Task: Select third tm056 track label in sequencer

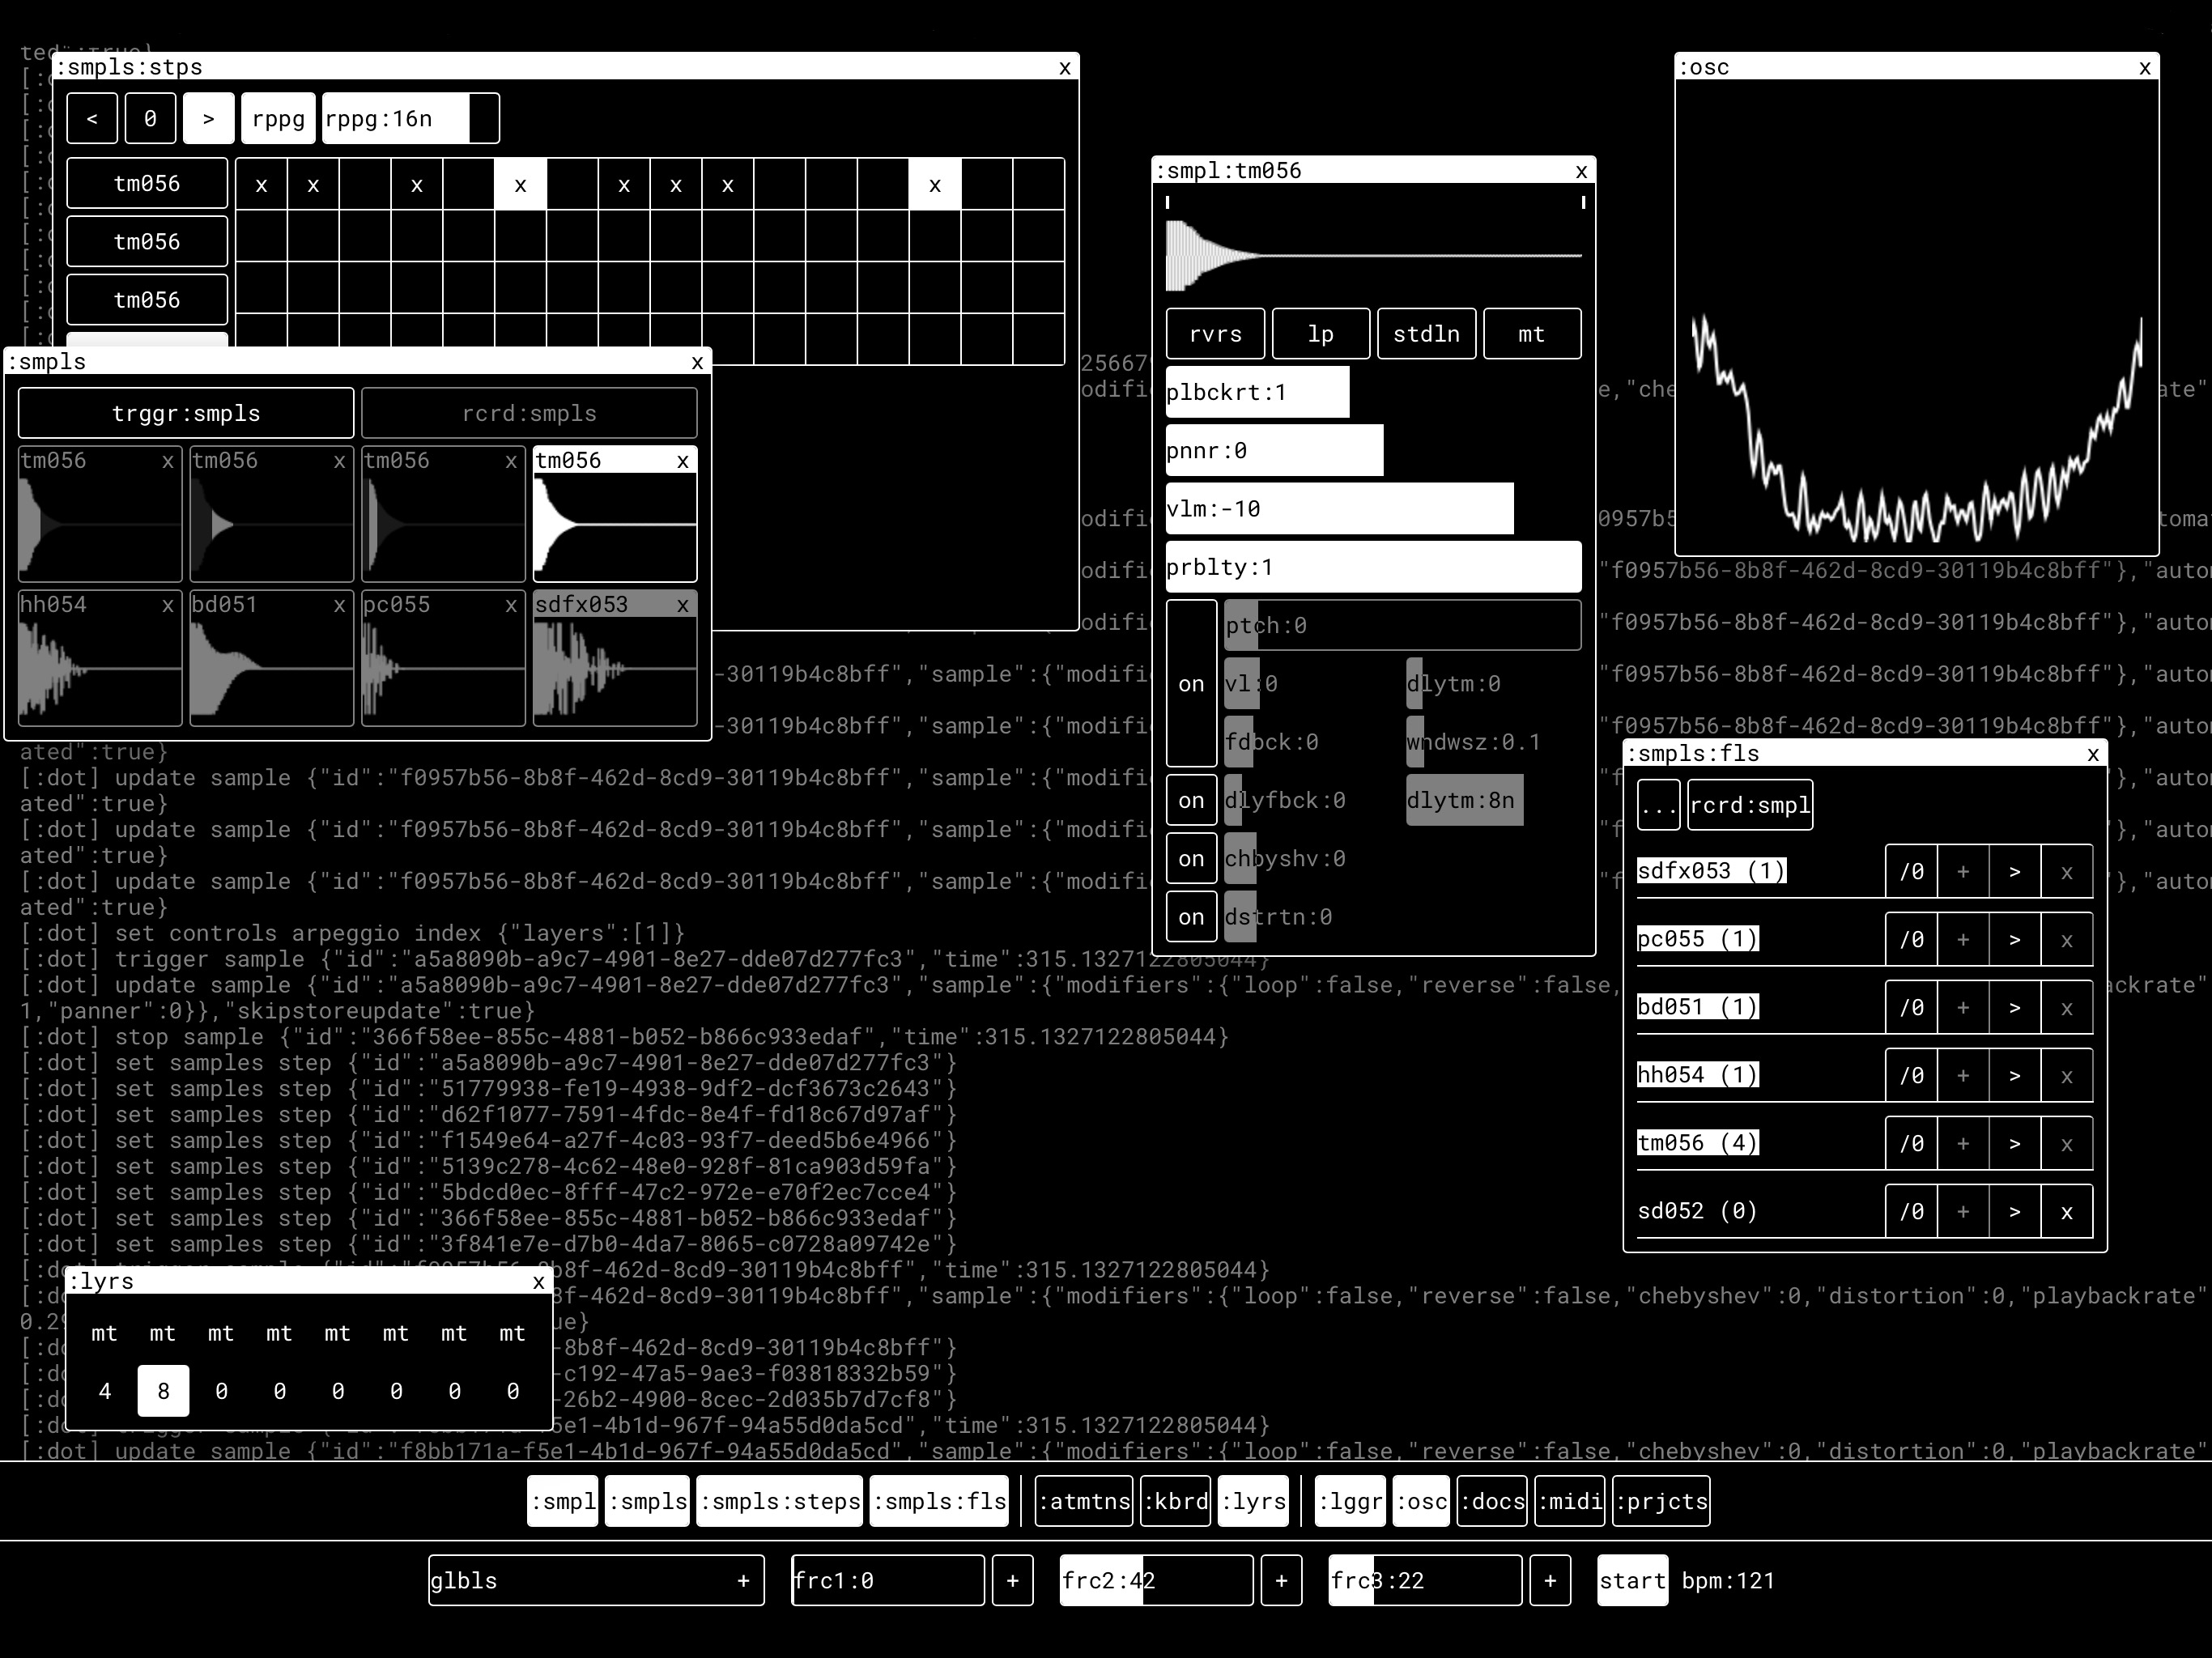Action: [147, 300]
